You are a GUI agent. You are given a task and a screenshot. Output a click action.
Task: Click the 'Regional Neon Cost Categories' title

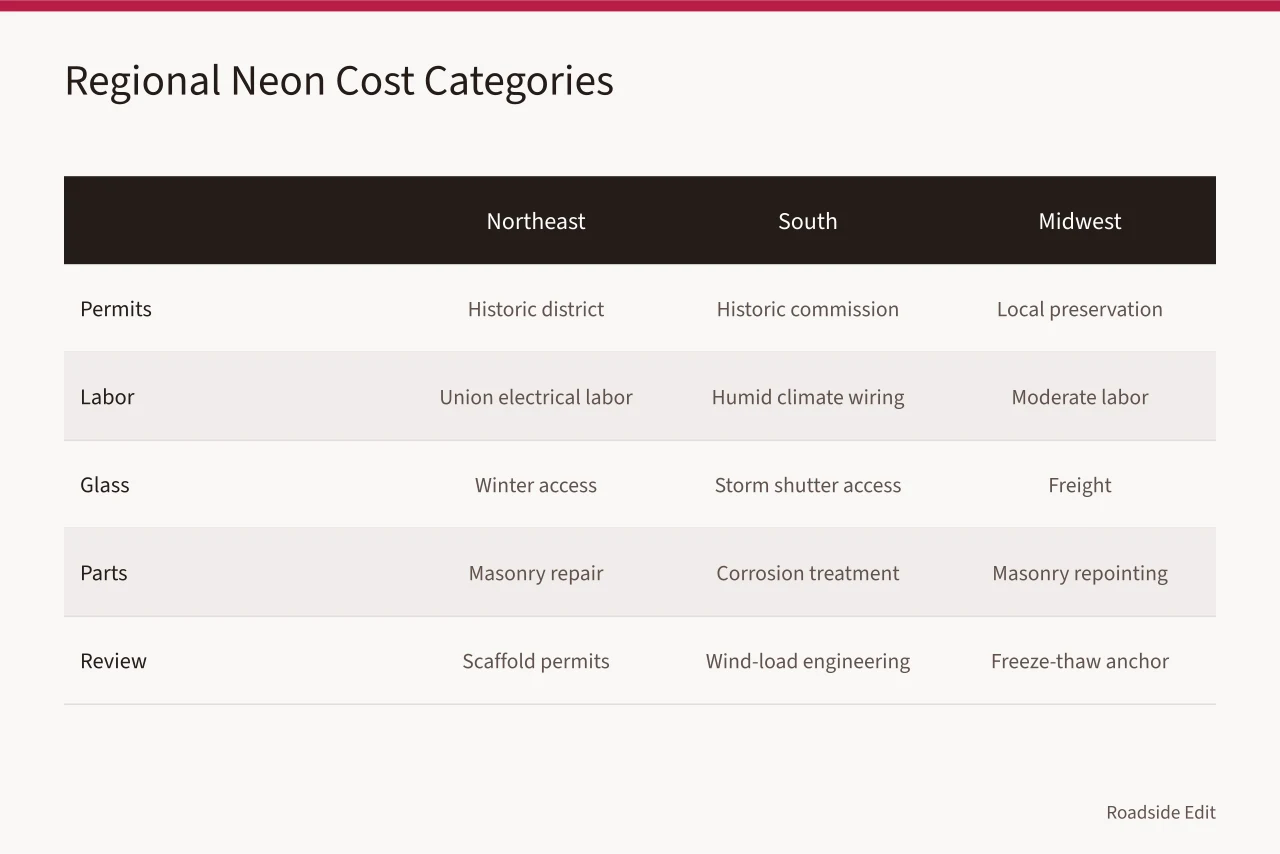(x=339, y=81)
